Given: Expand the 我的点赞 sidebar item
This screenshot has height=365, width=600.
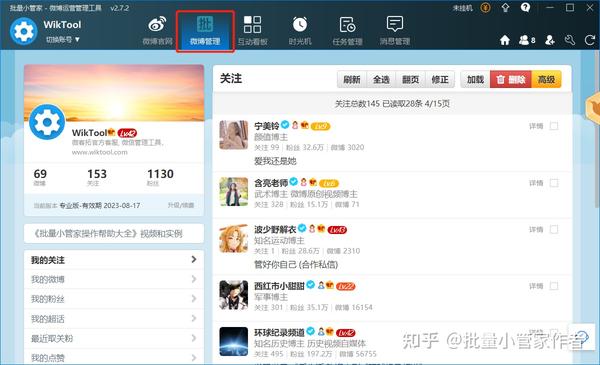Looking at the screenshot, I should (114, 357).
